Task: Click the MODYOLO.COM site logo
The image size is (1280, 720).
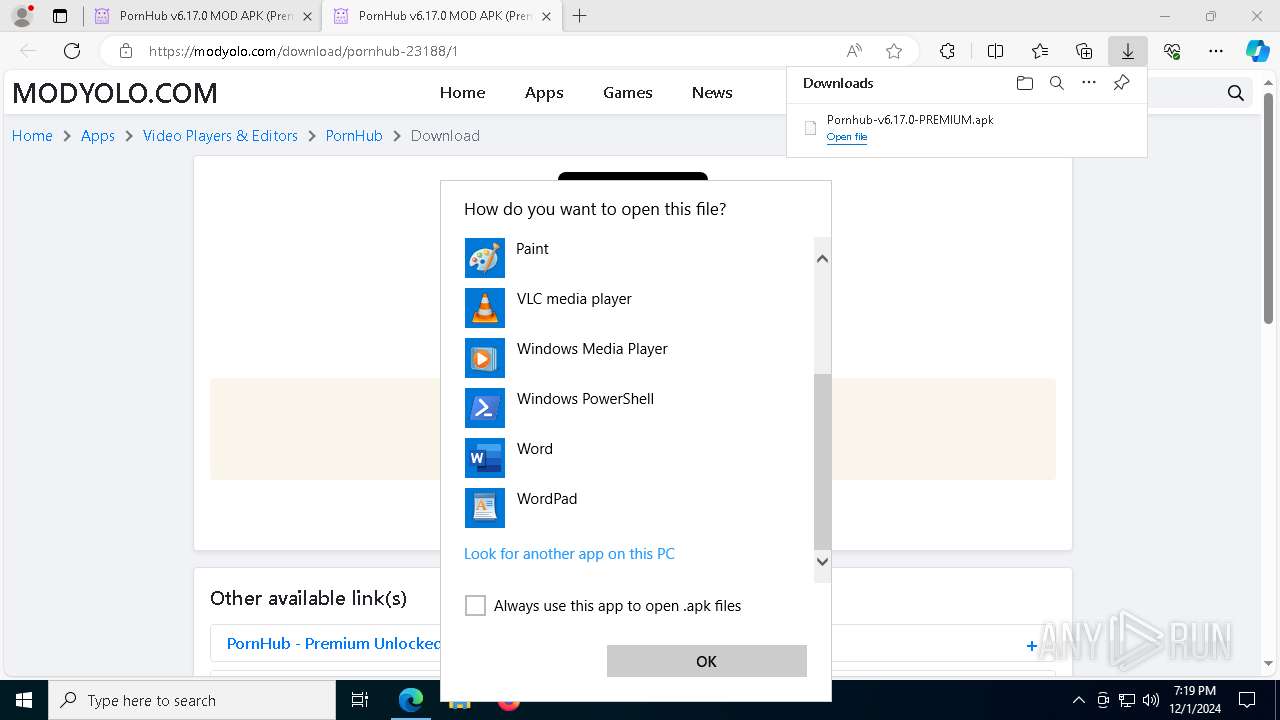Action: pos(115,93)
